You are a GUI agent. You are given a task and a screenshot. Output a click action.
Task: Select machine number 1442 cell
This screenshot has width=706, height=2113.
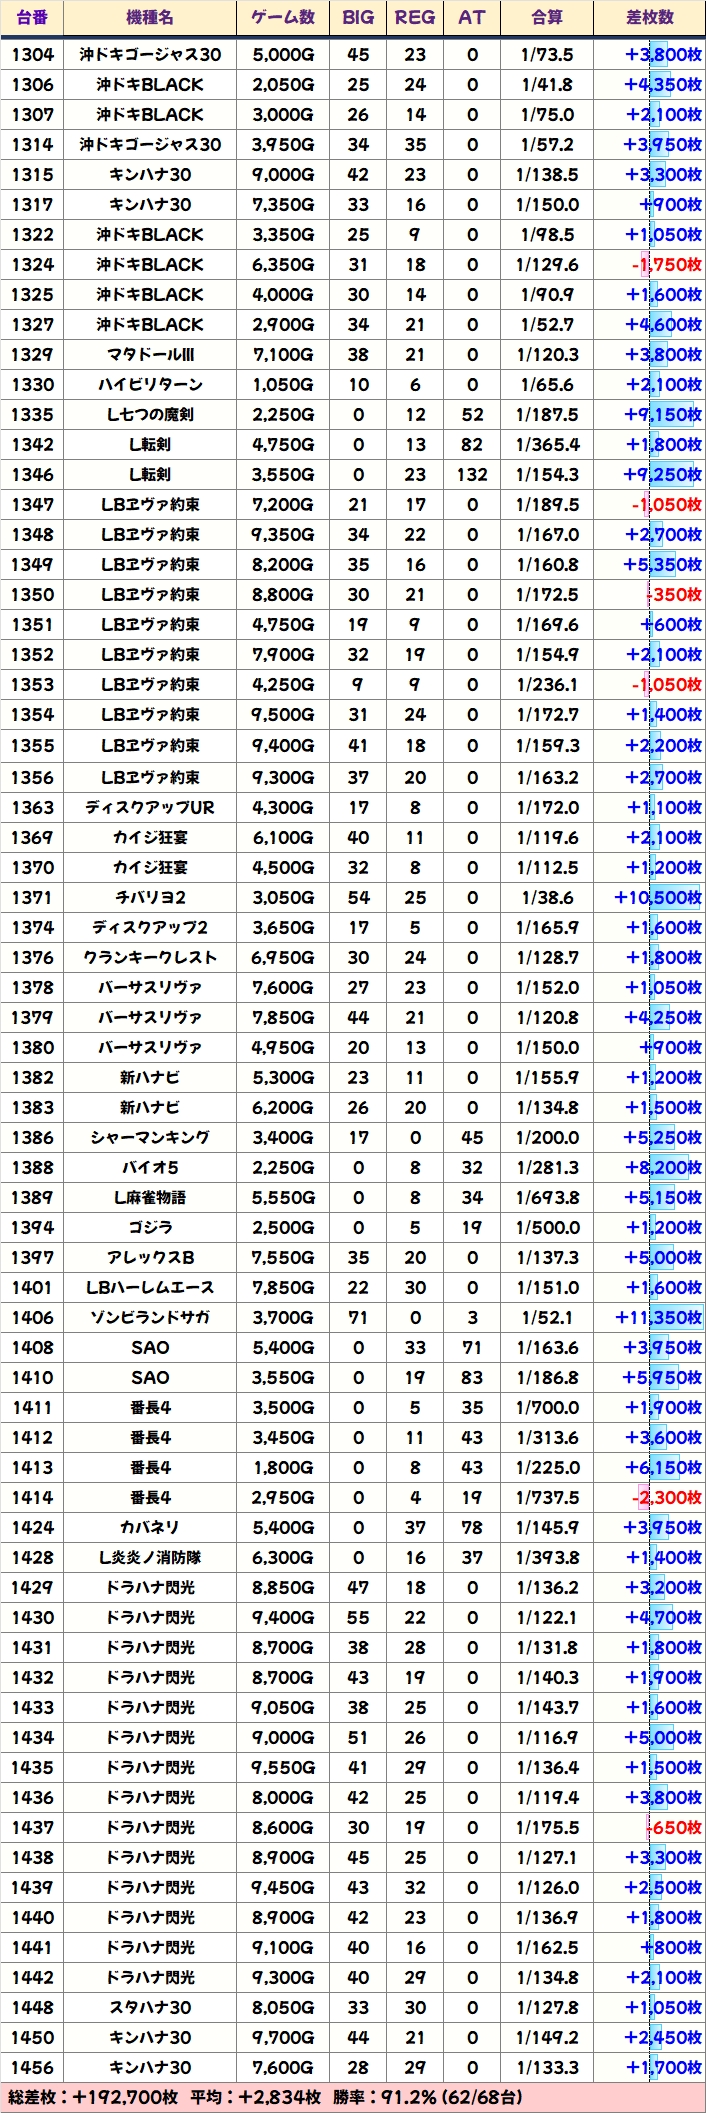pos(33,1977)
